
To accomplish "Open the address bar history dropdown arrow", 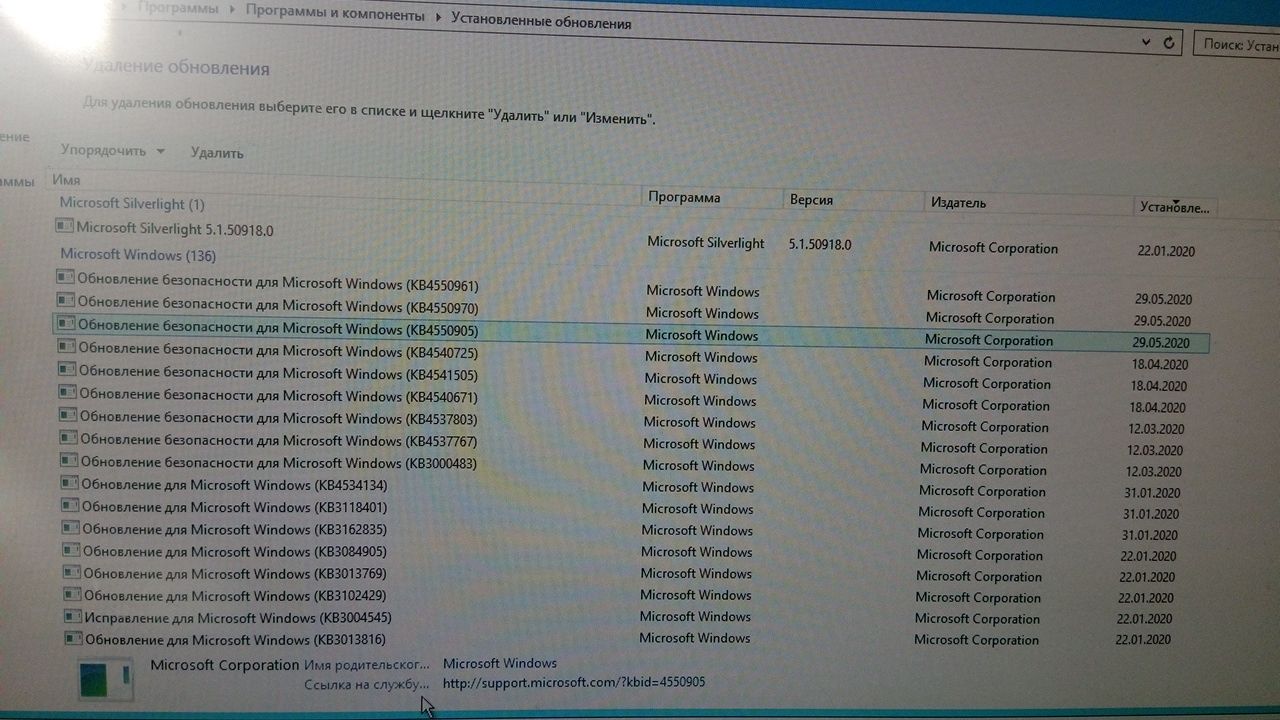I will point(1146,44).
